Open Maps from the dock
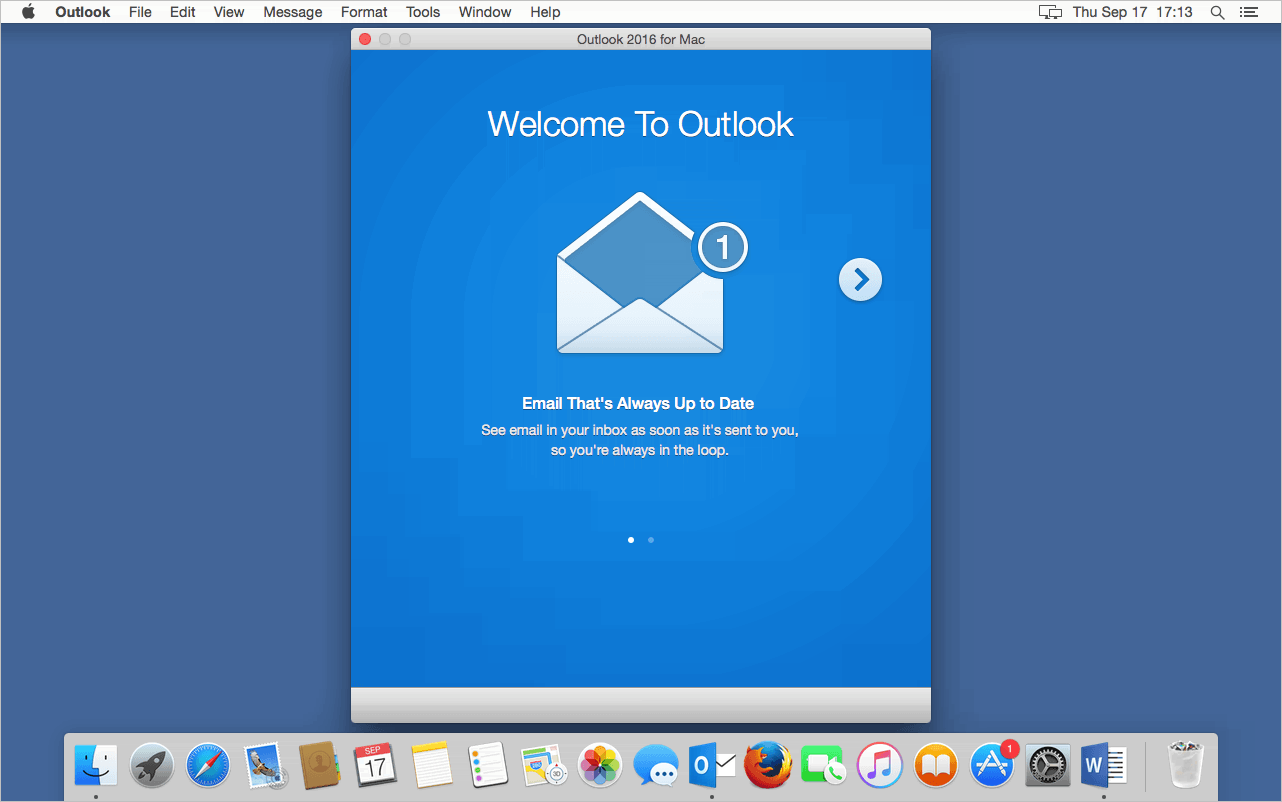This screenshot has height=802, width=1282. 544,766
